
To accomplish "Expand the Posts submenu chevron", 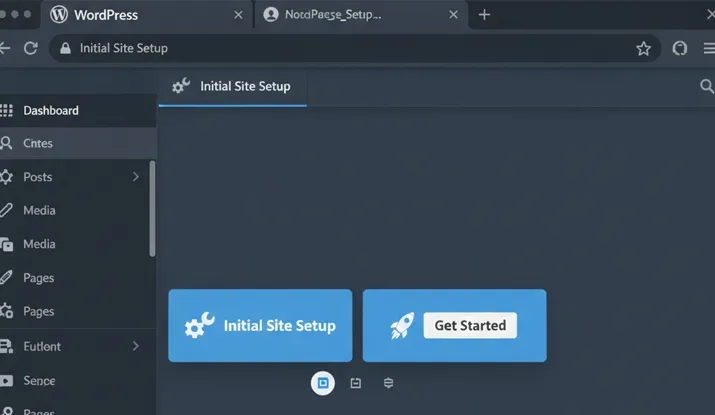I will point(136,177).
